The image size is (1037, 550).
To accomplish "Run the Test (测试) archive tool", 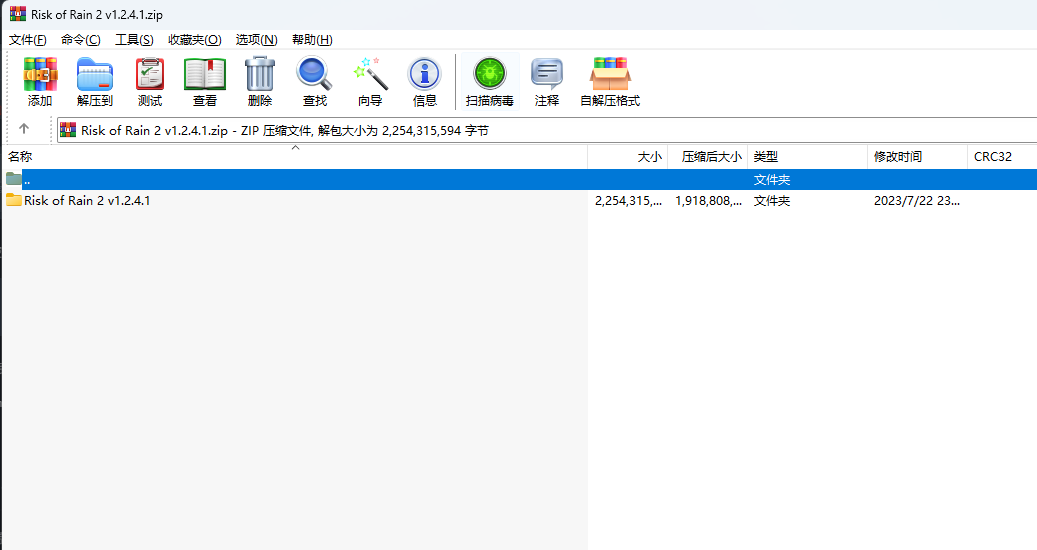I will coord(150,82).
